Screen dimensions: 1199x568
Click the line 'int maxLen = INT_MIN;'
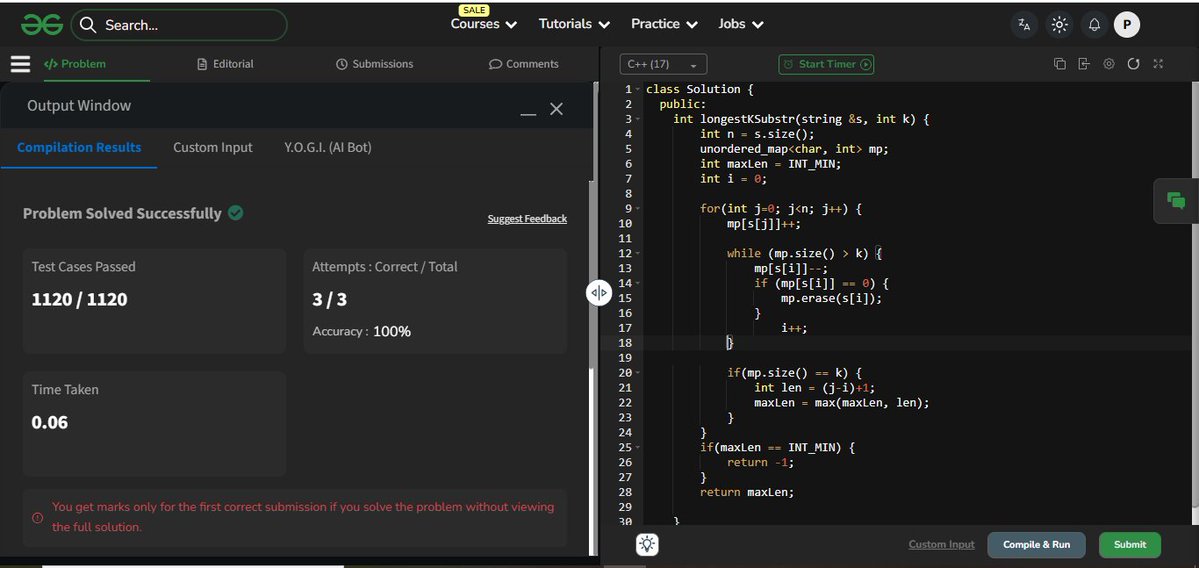[770, 164]
